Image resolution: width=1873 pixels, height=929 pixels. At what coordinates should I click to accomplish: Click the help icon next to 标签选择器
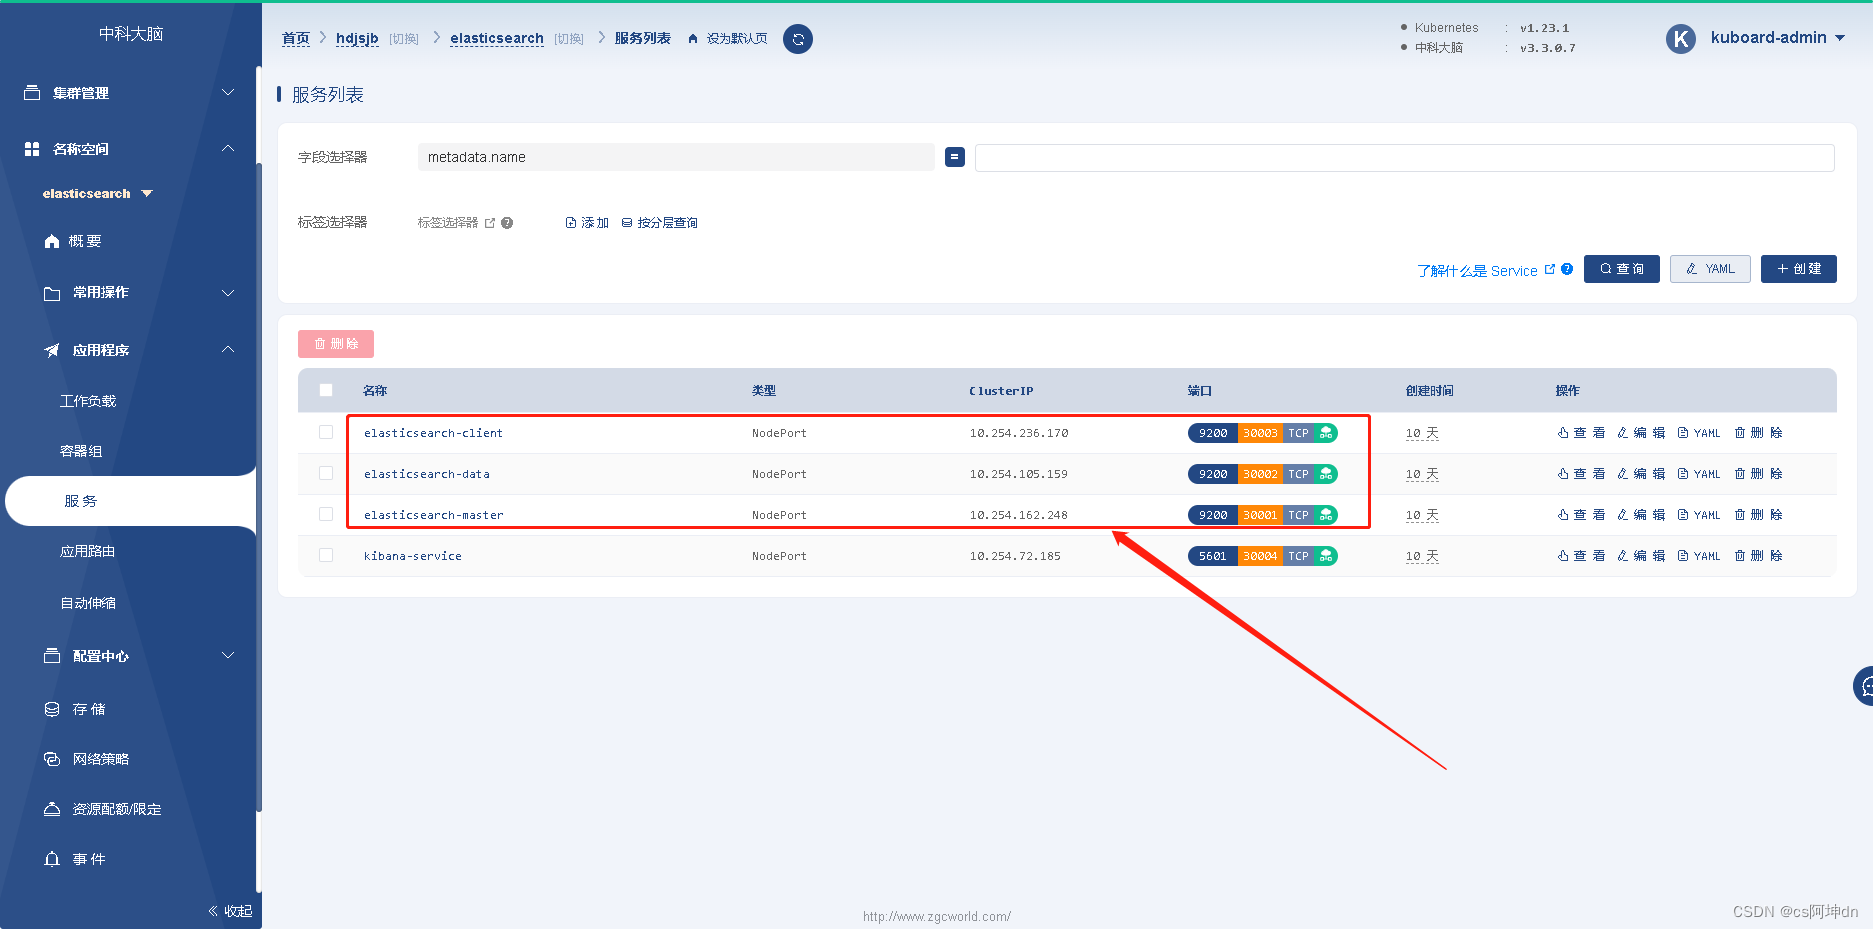(x=507, y=223)
